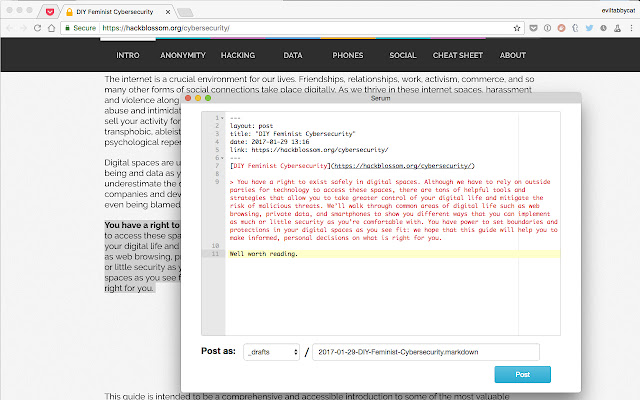Open the ANONYMITY navigation item
This screenshot has height=400, width=640.
[x=183, y=55]
